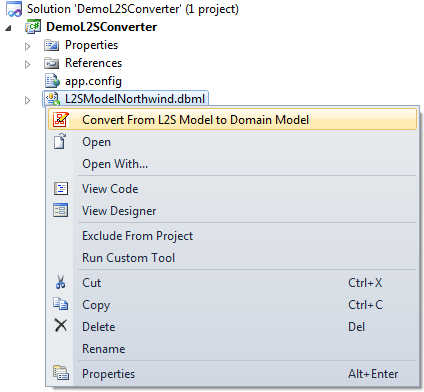The height and width of the screenshot is (392, 424).
Task: Click the Copy pages icon
Action: click(61, 304)
